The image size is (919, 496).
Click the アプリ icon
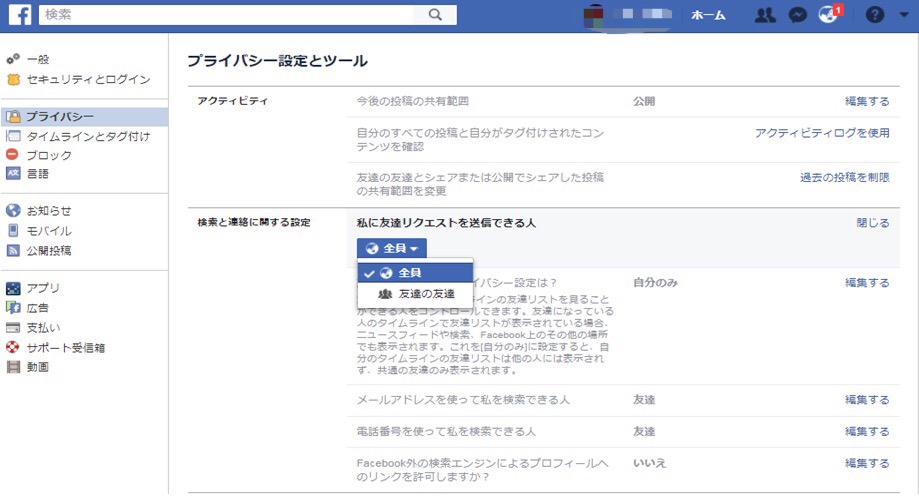pos(13,288)
